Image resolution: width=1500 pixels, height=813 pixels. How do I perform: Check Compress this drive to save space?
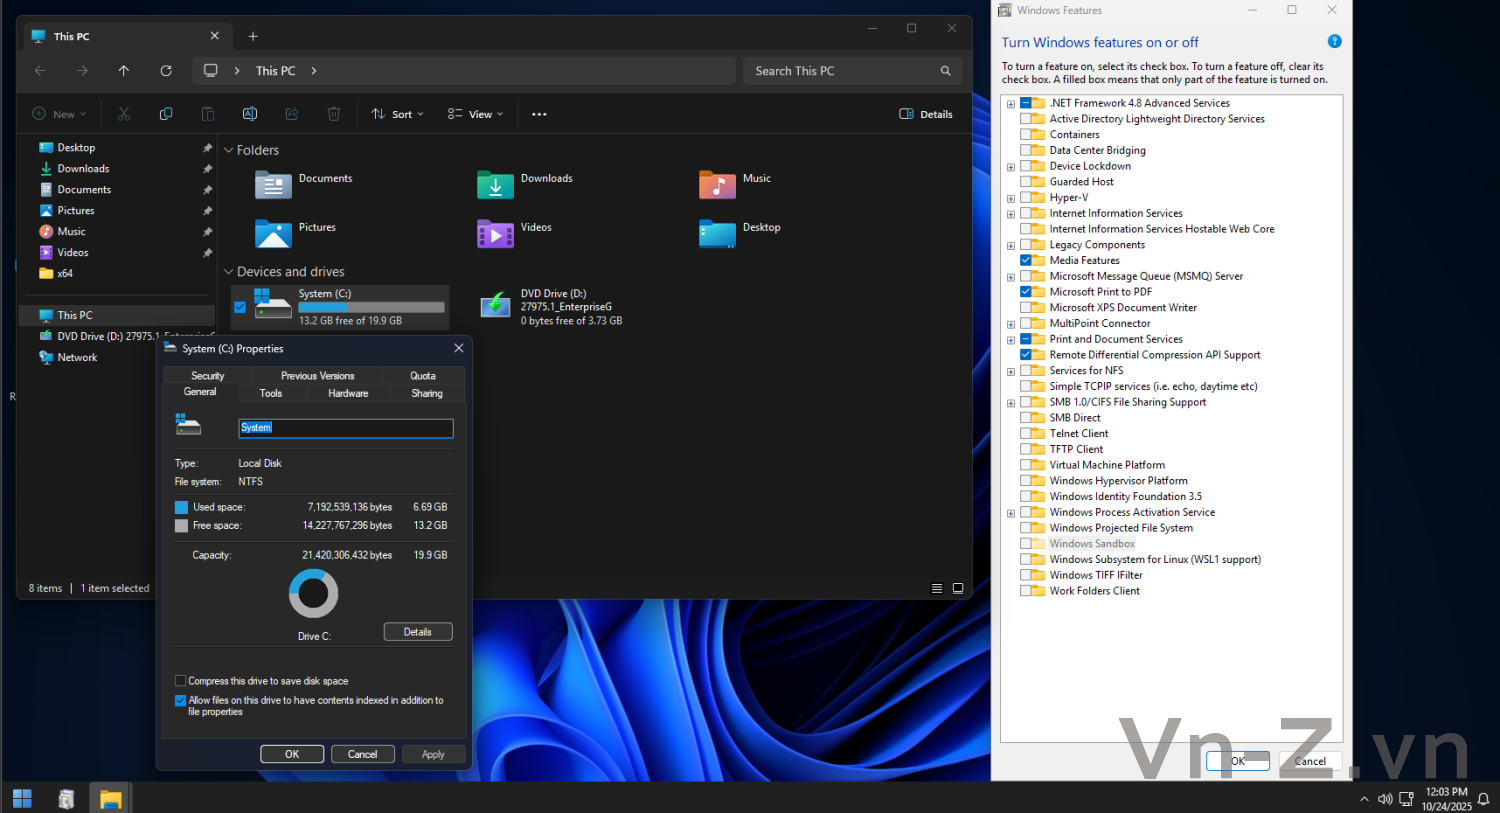coord(181,681)
